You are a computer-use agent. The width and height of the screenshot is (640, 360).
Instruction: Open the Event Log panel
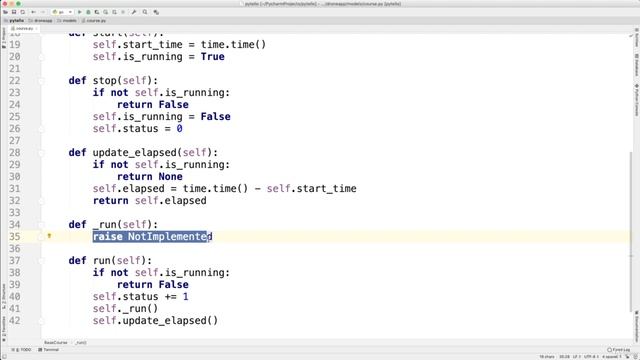[618, 350]
